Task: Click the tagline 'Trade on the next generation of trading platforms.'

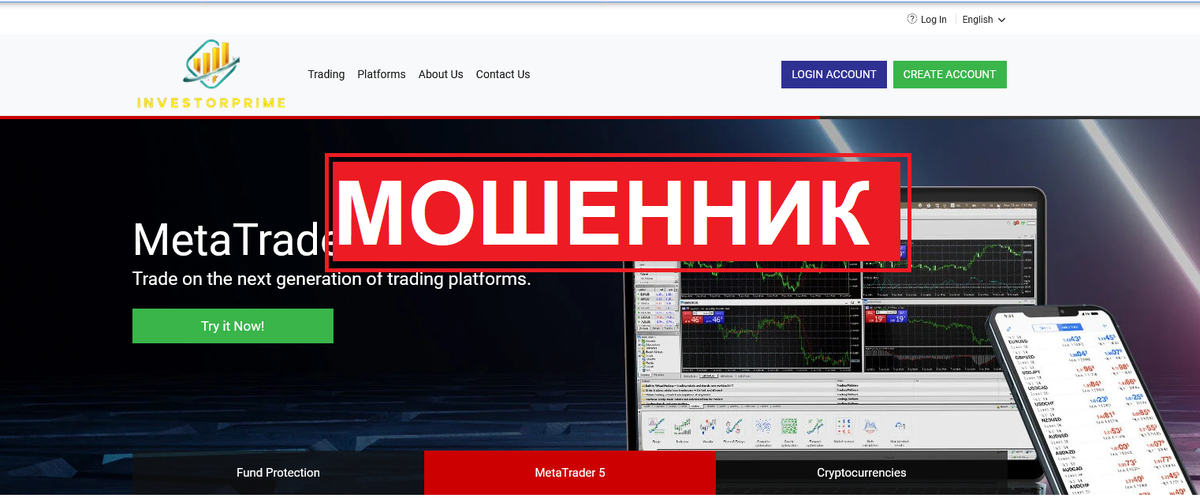Action: [x=332, y=279]
